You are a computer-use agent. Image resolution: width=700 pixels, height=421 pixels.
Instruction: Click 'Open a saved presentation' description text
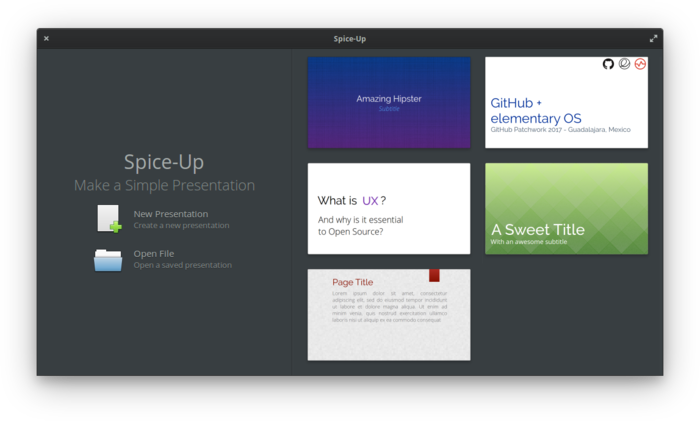pos(183,265)
